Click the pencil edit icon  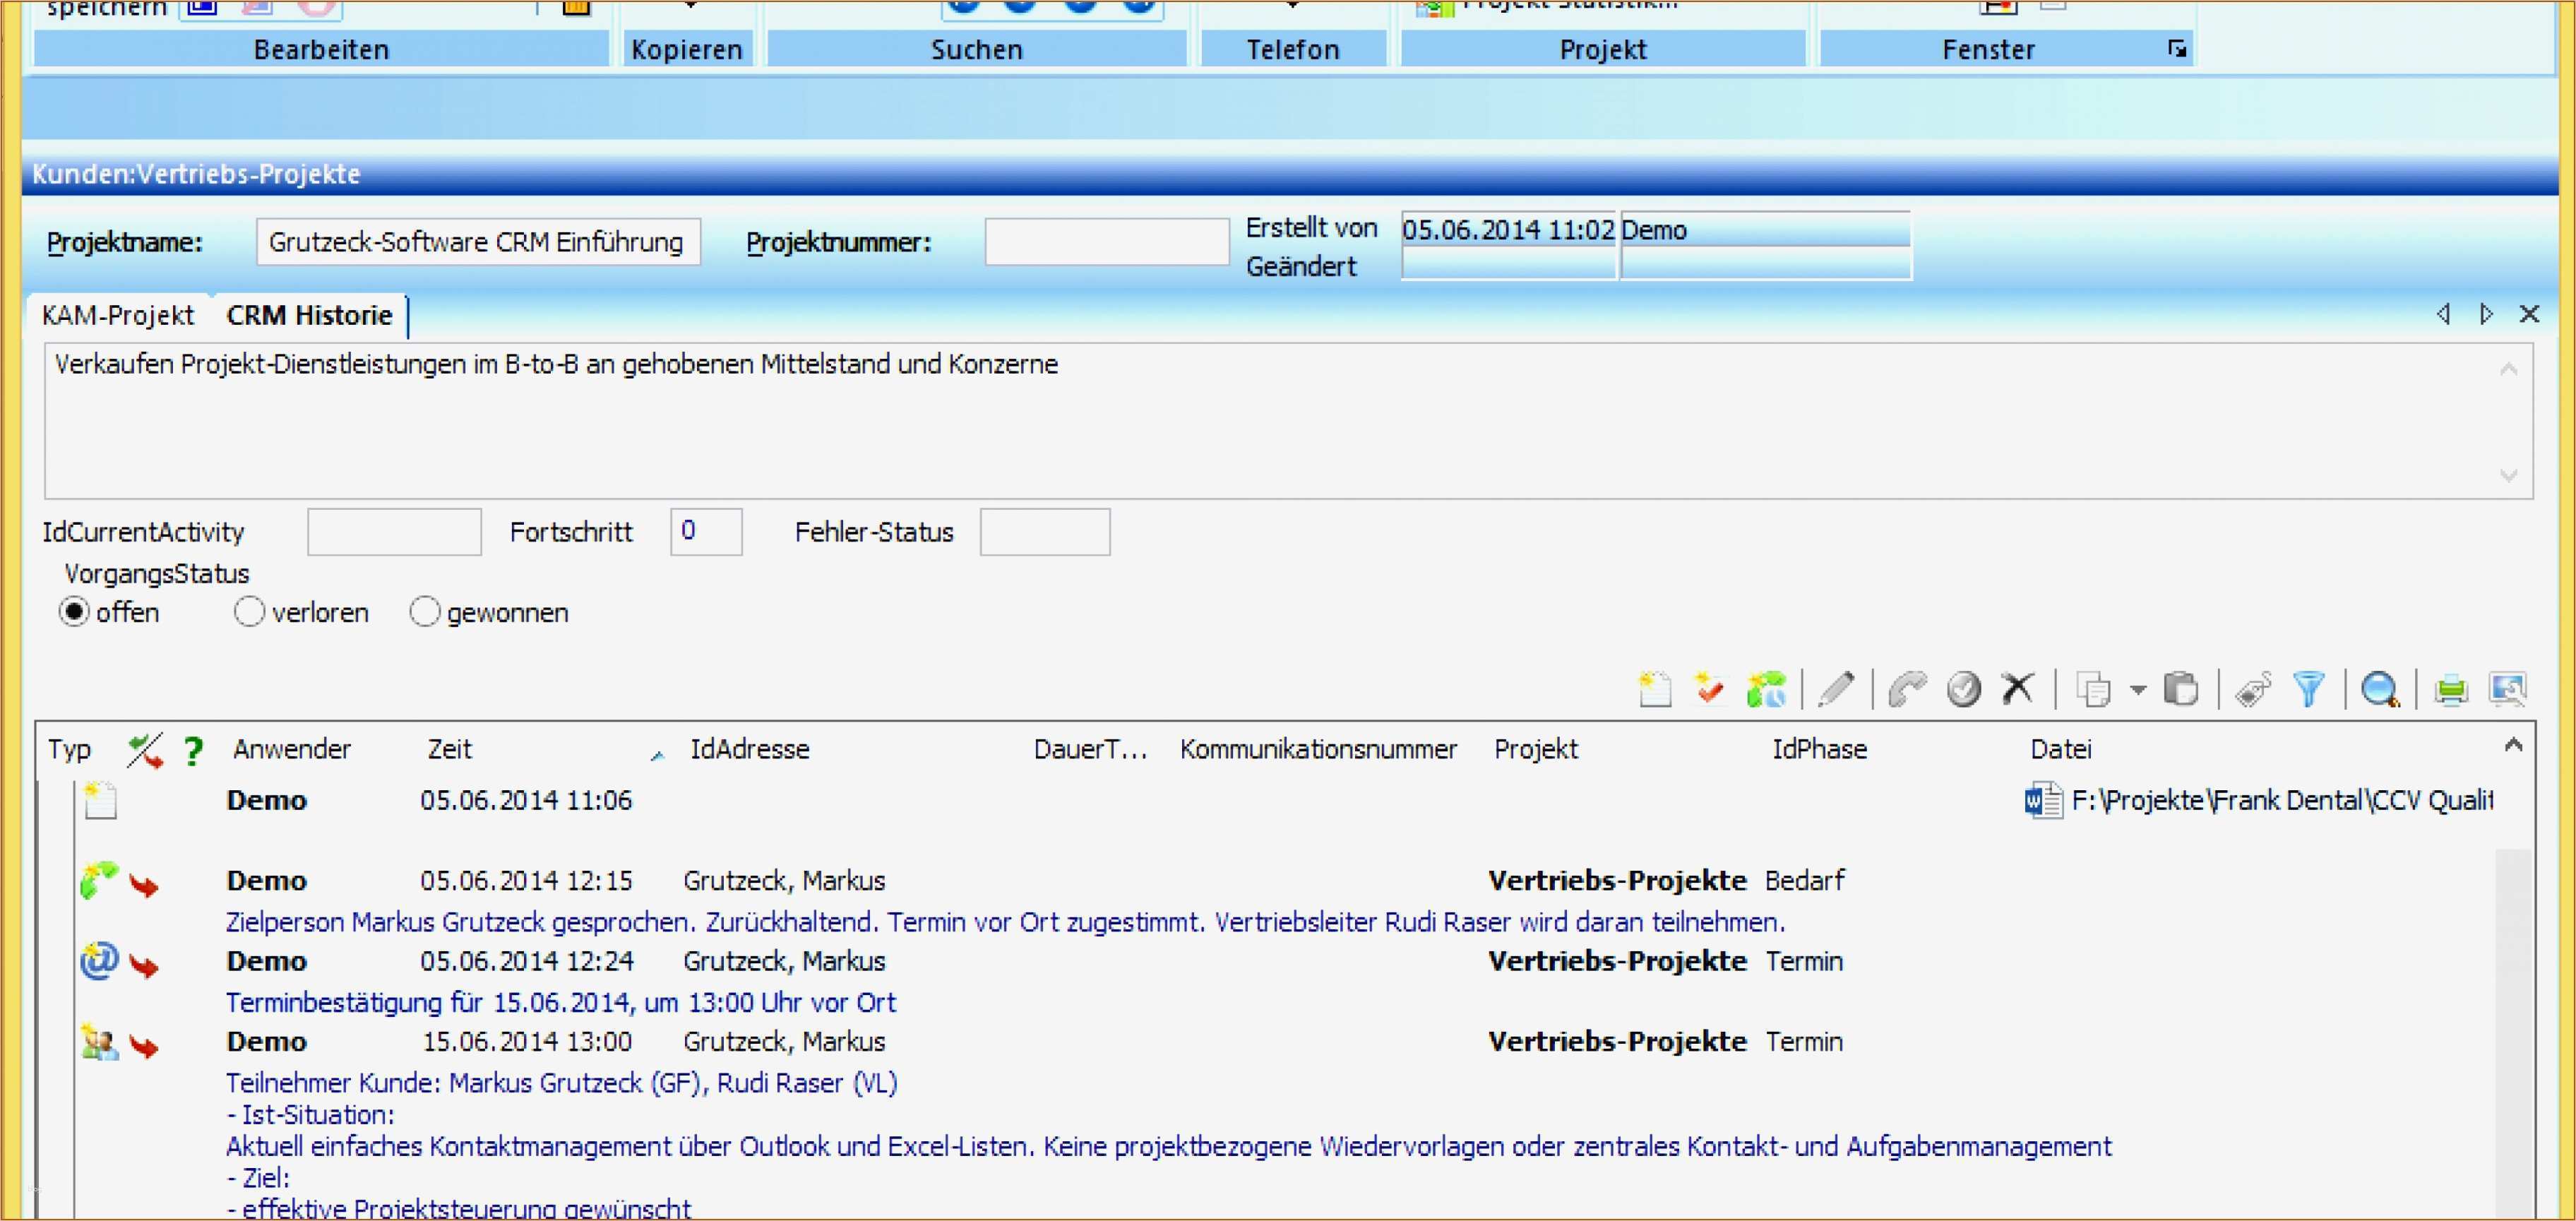tap(1836, 689)
